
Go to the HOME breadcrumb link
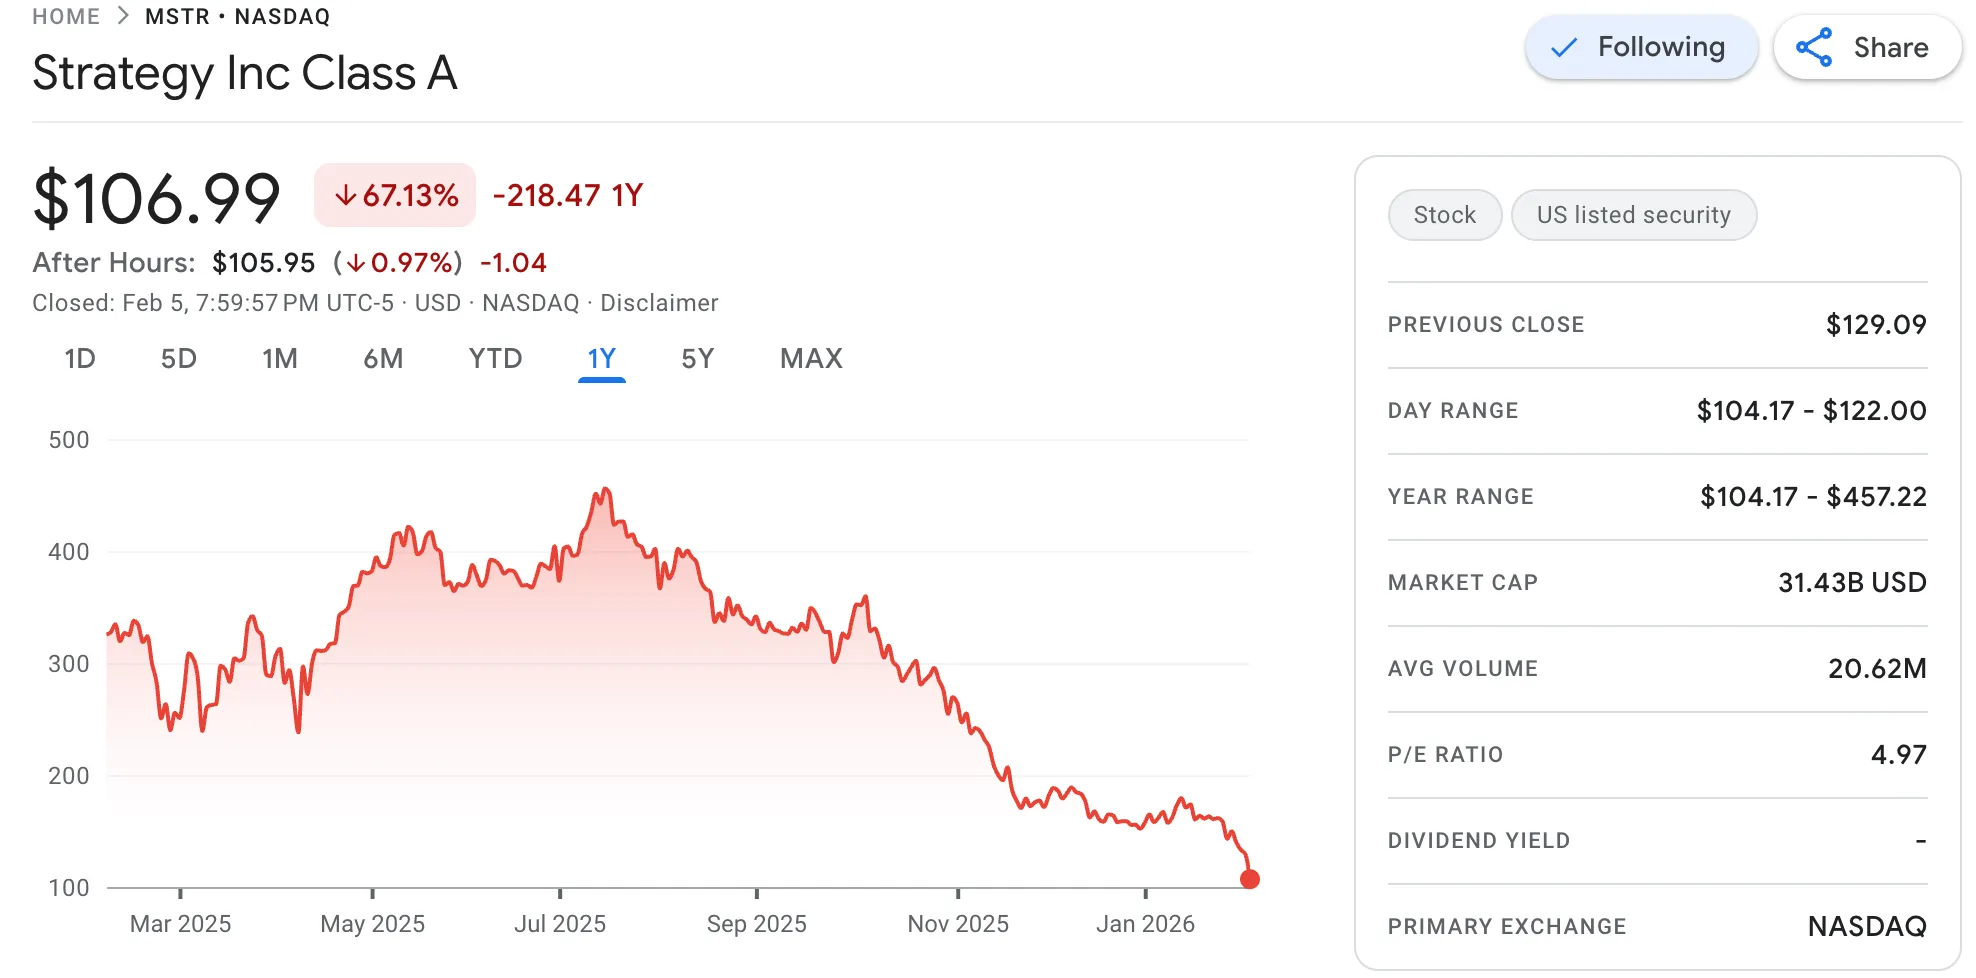pos(66,16)
